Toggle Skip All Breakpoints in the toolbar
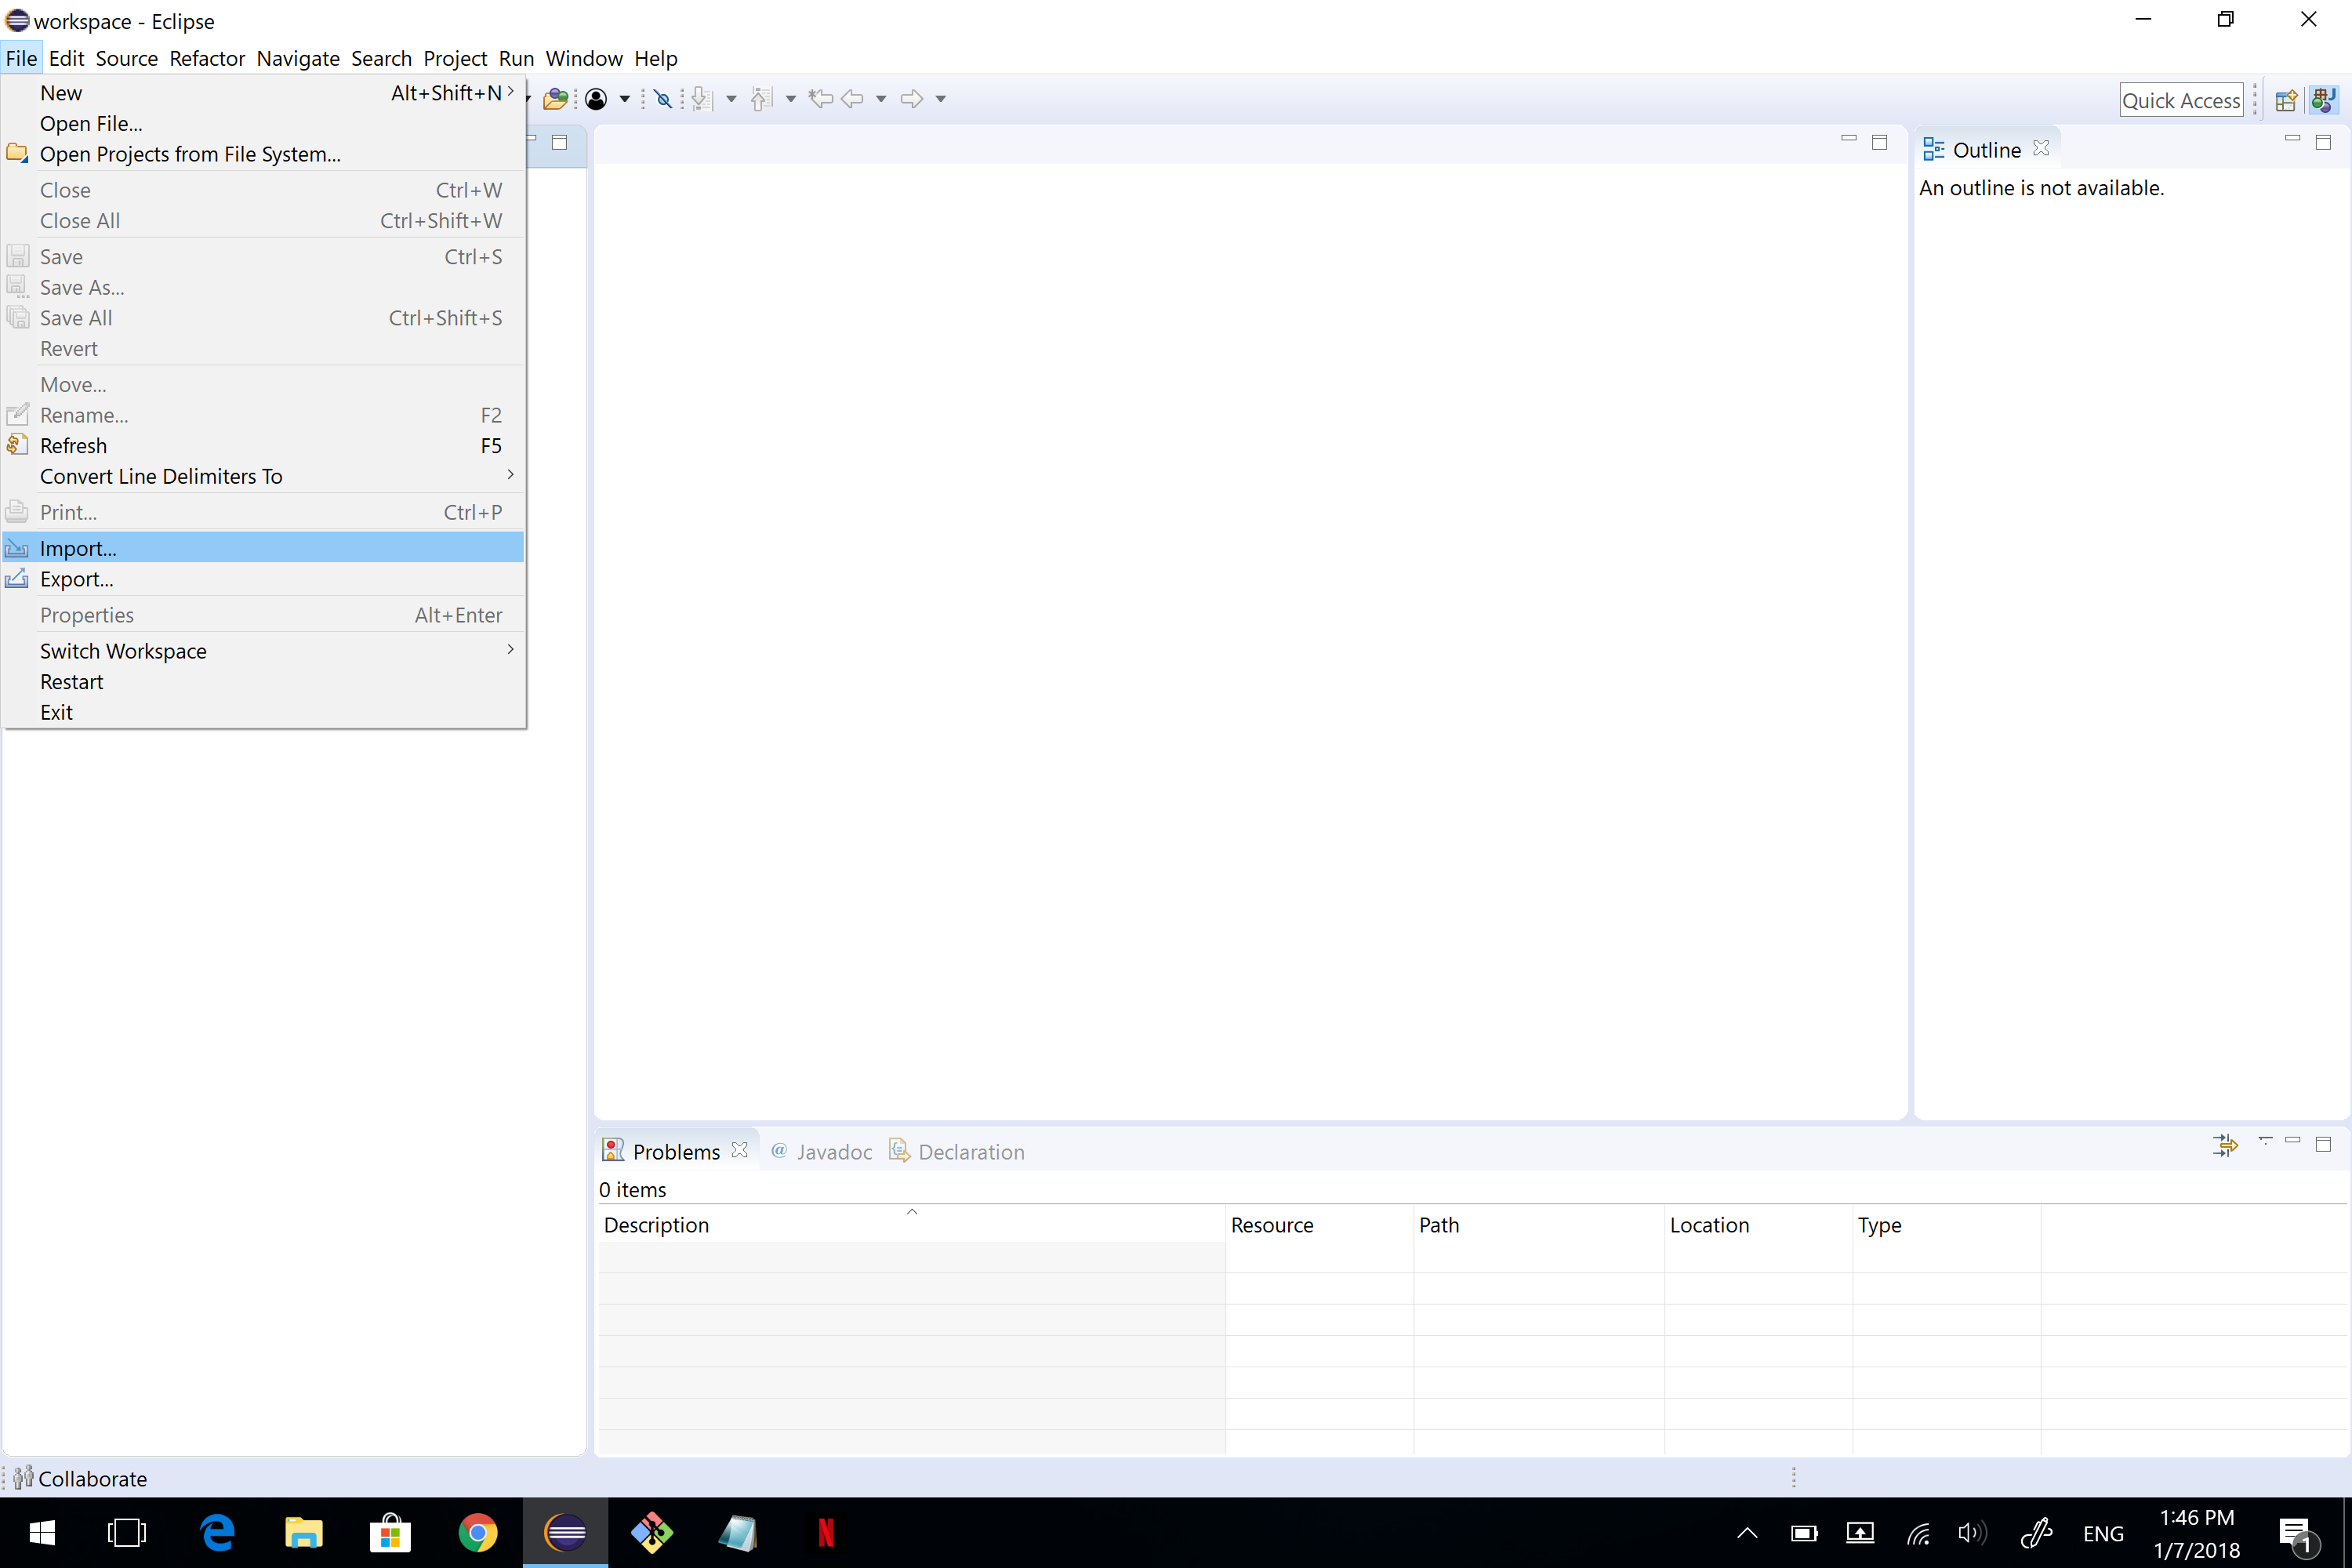The image size is (2352, 1568). click(x=662, y=98)
